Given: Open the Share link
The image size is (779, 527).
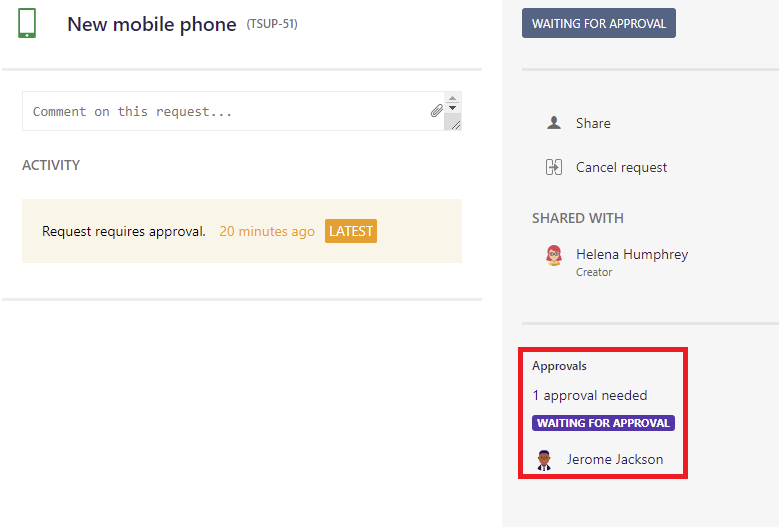Looking at the screenshot, I should (x=593, y=123).
